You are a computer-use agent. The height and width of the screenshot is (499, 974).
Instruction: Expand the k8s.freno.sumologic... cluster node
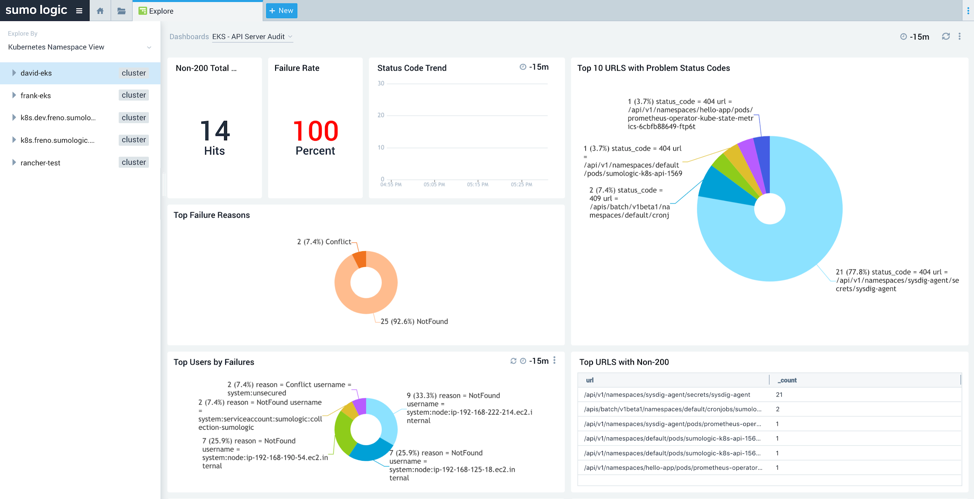click(x=14, y=140)
